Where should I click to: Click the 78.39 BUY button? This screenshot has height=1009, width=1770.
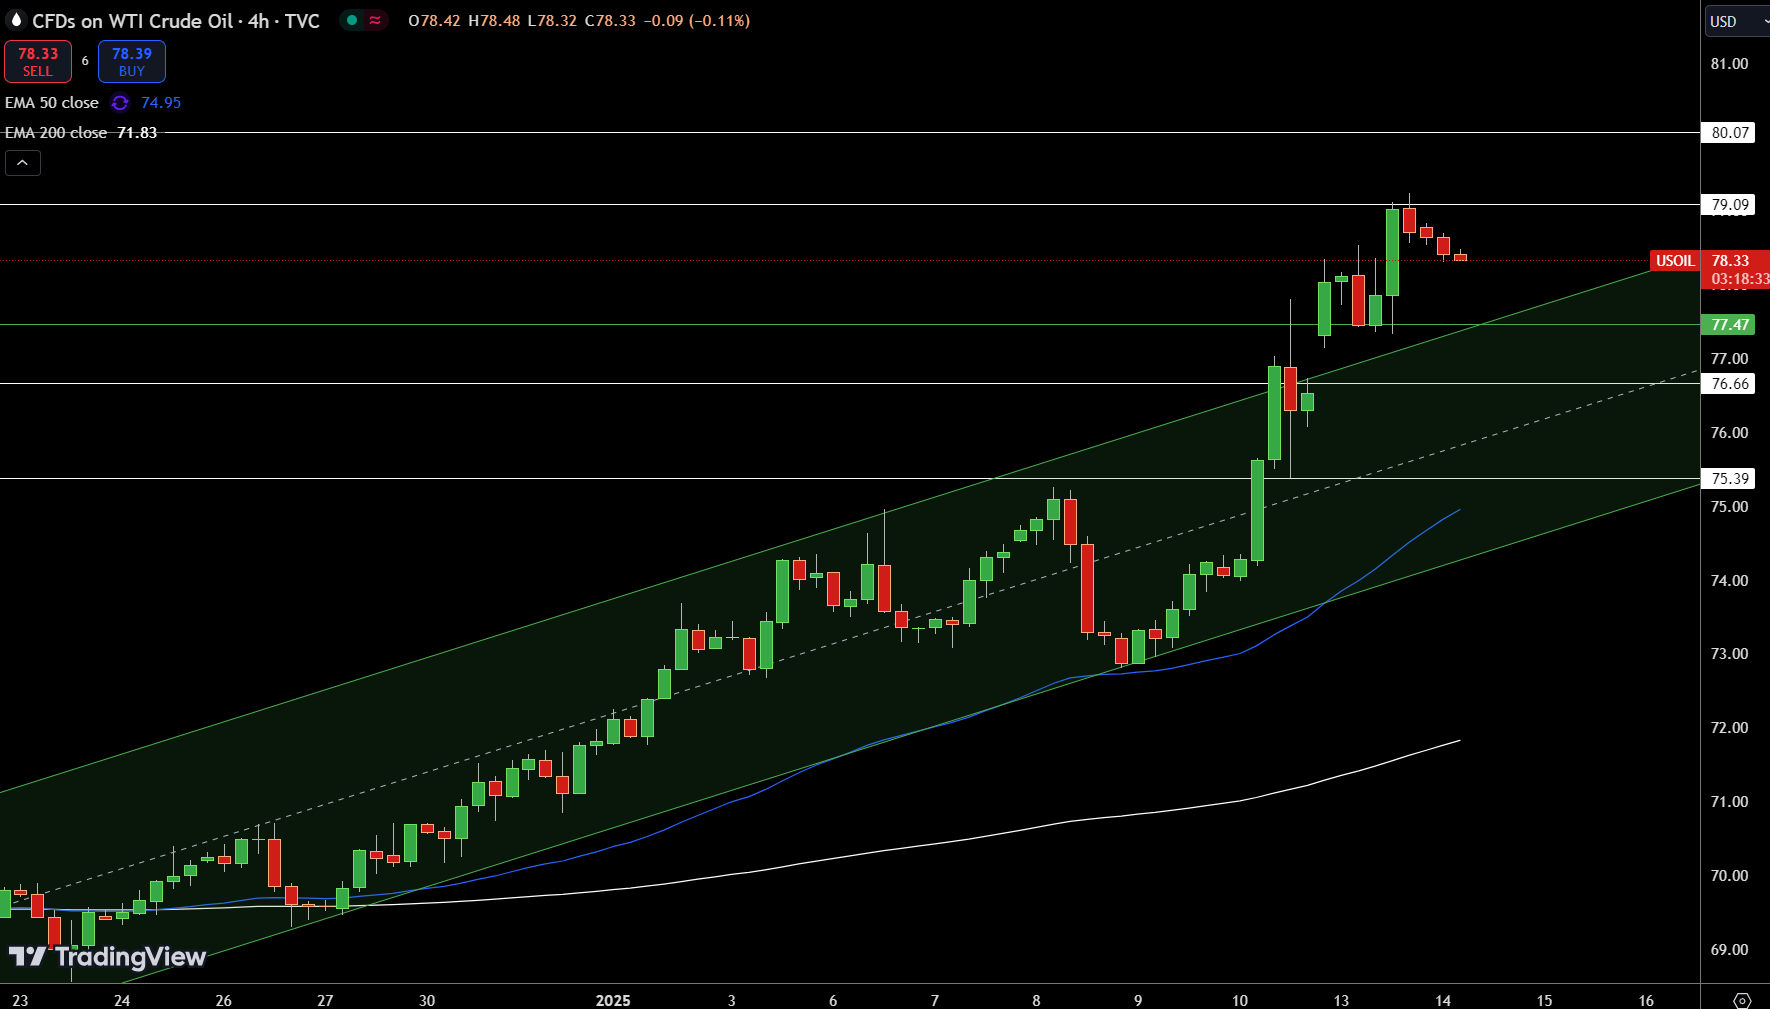tap(132, 61)
